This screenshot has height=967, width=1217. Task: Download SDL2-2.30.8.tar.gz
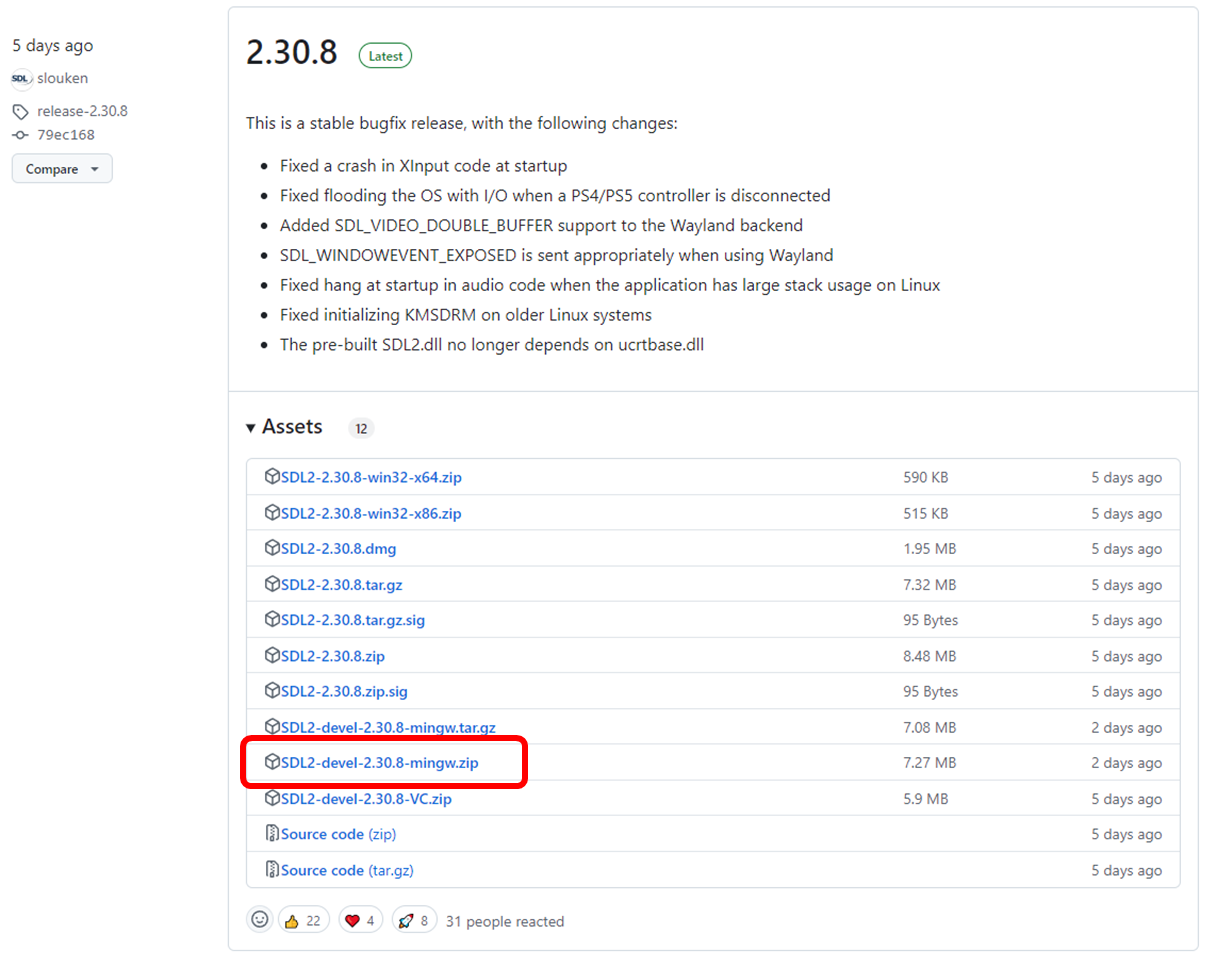point(342,585)
